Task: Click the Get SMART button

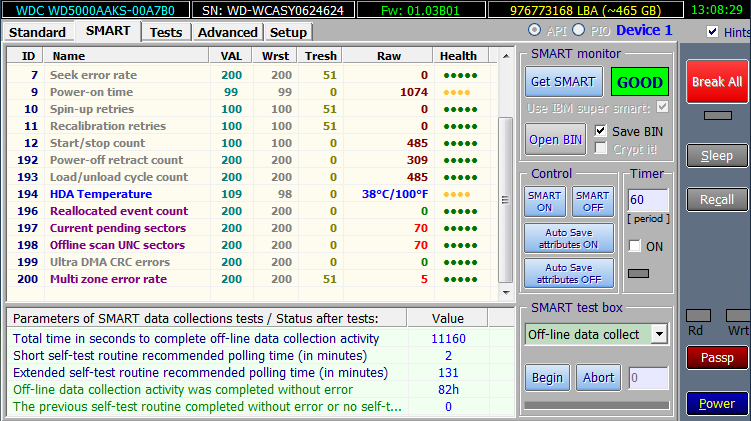Action: [564, 81]
